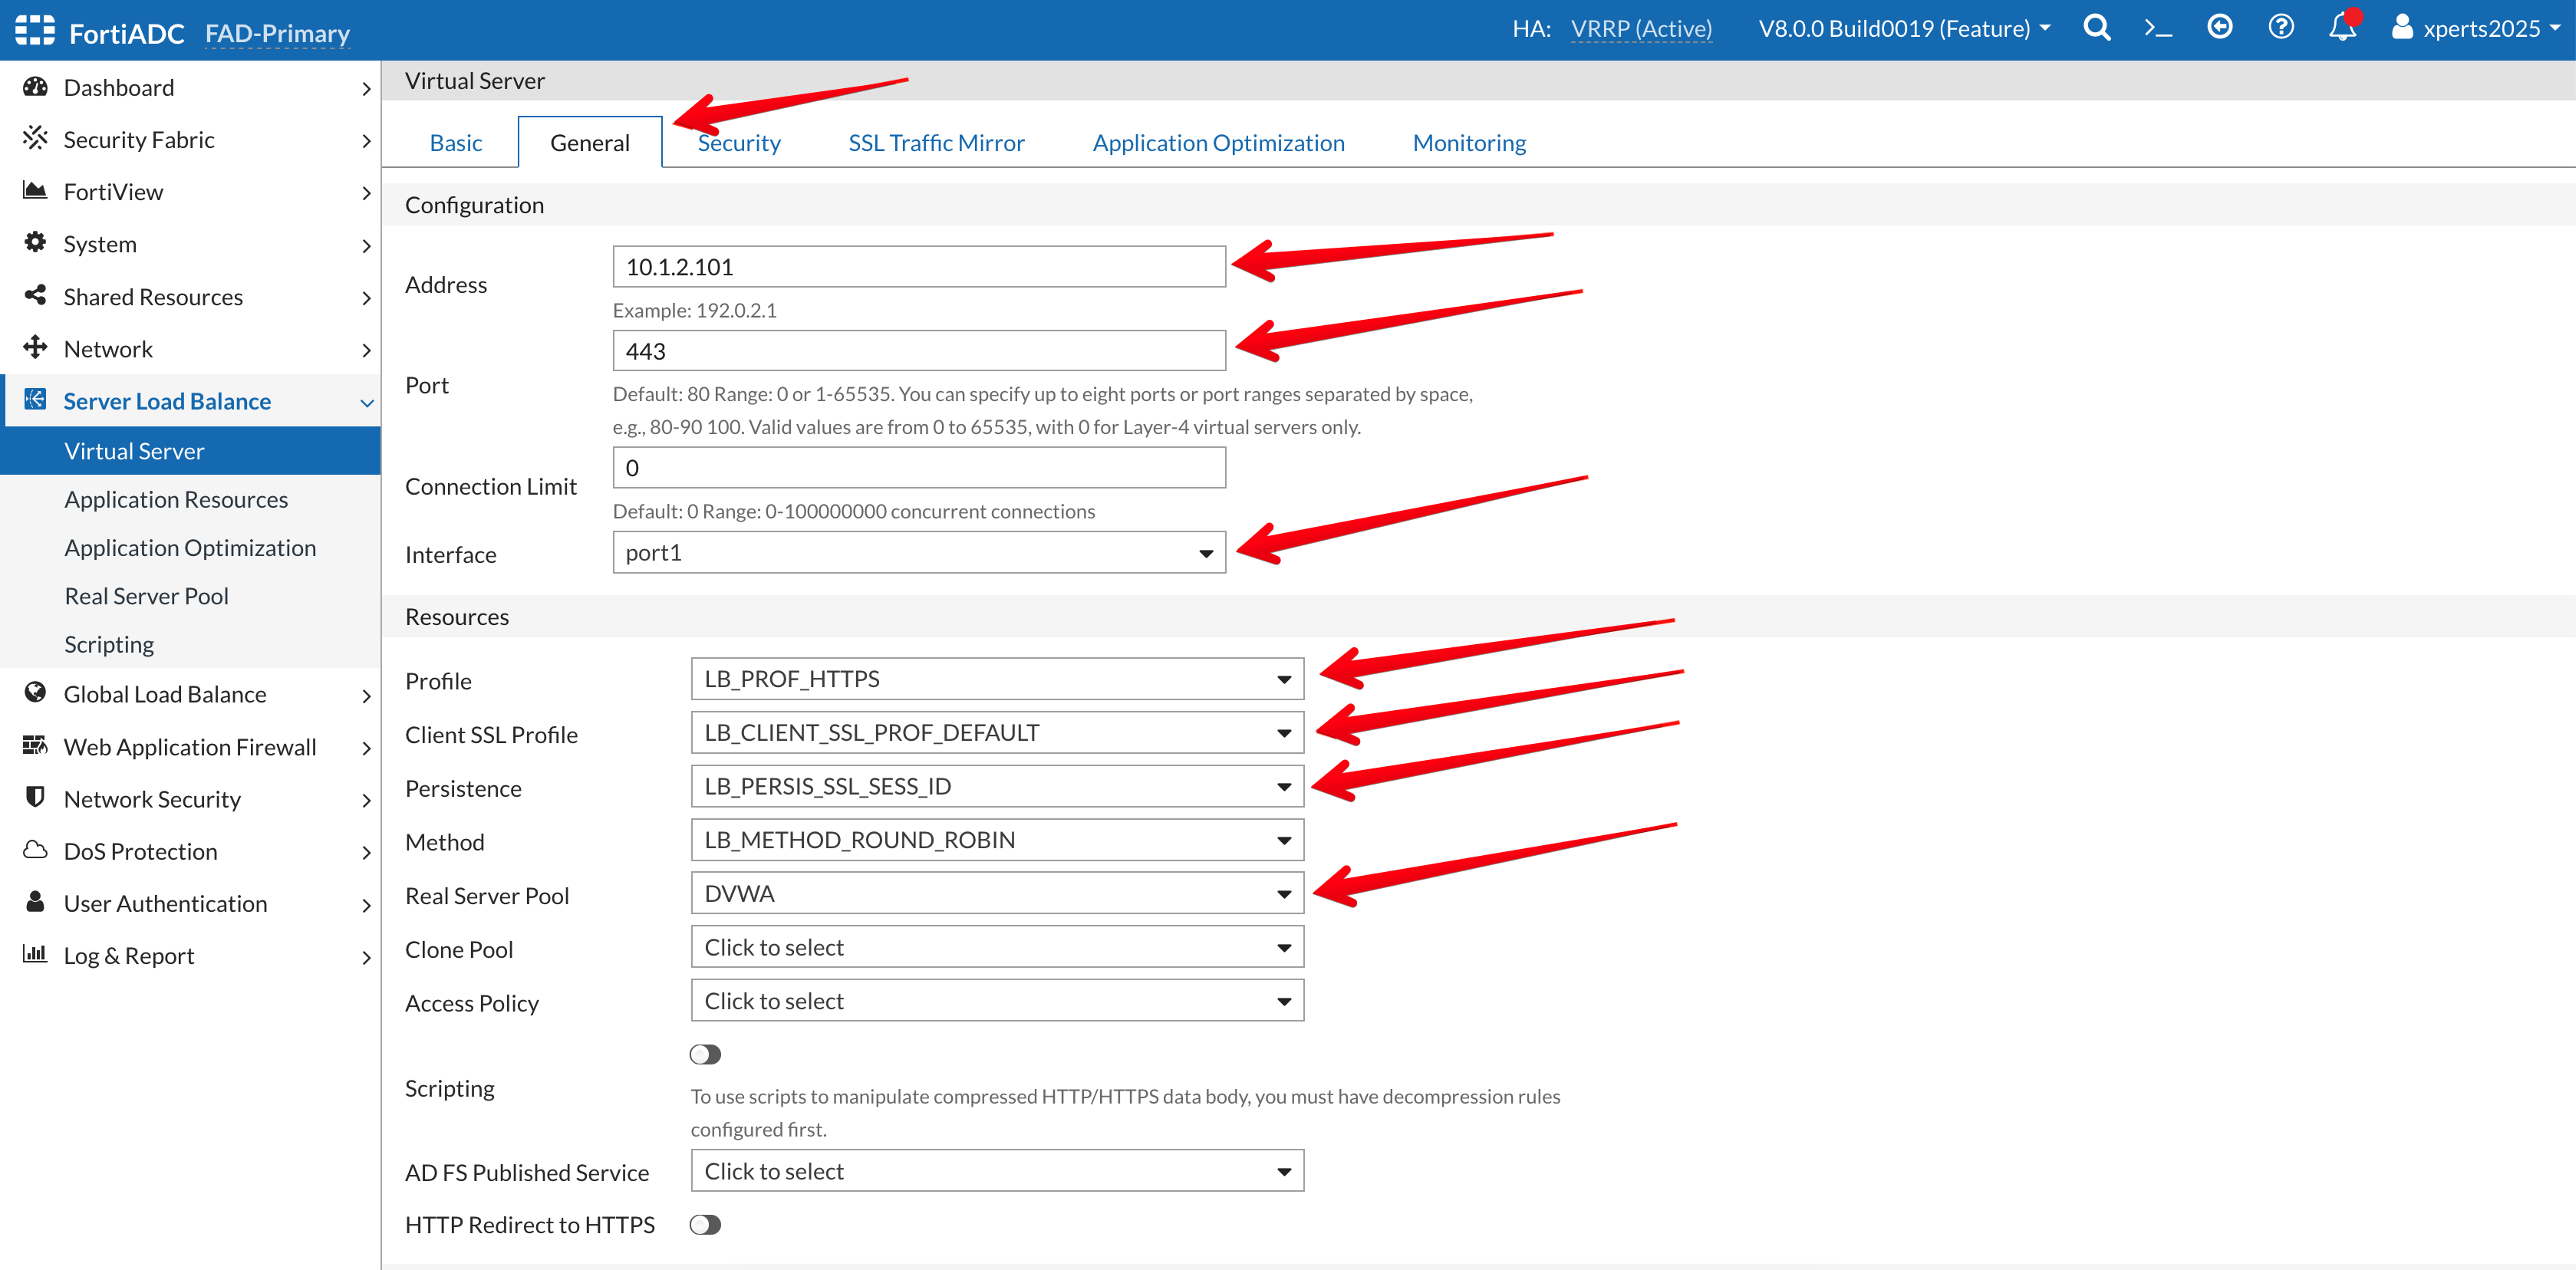This screenshot has height=1270, width=2576.
Task: Click the Address input field
Action: pos(918,267)
